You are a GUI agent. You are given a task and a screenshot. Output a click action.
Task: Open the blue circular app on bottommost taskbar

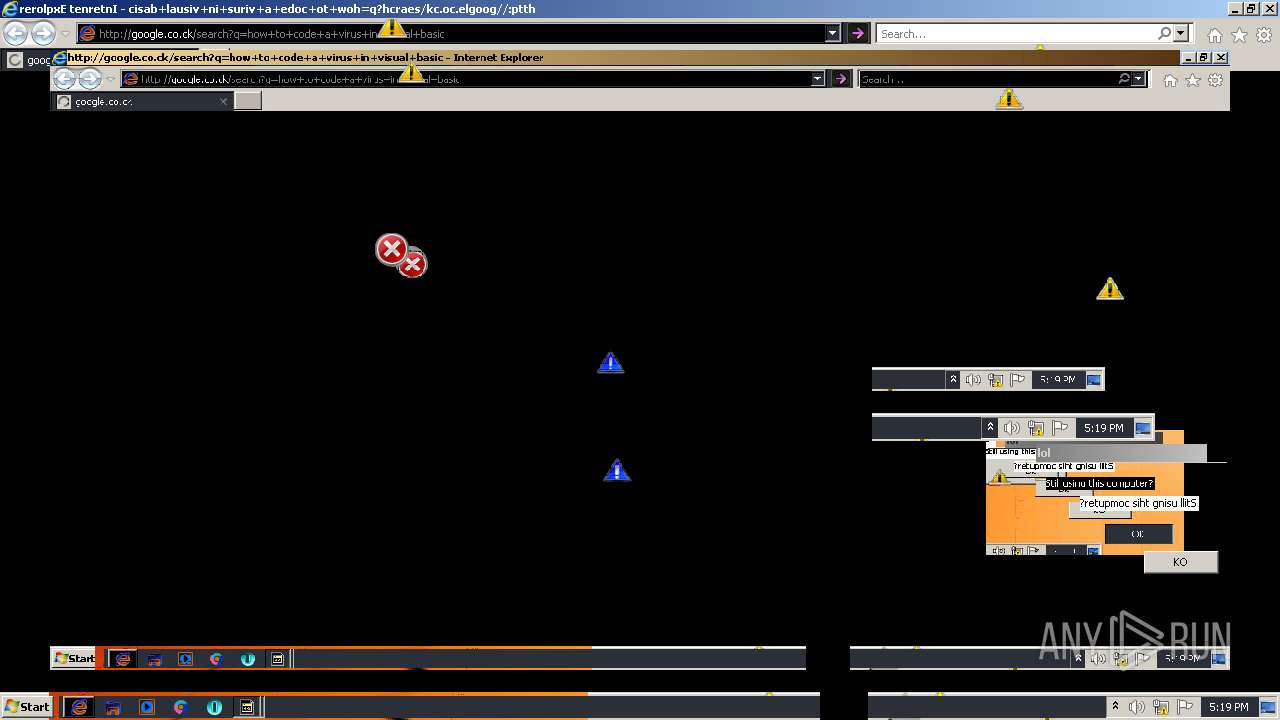[214, 707]
